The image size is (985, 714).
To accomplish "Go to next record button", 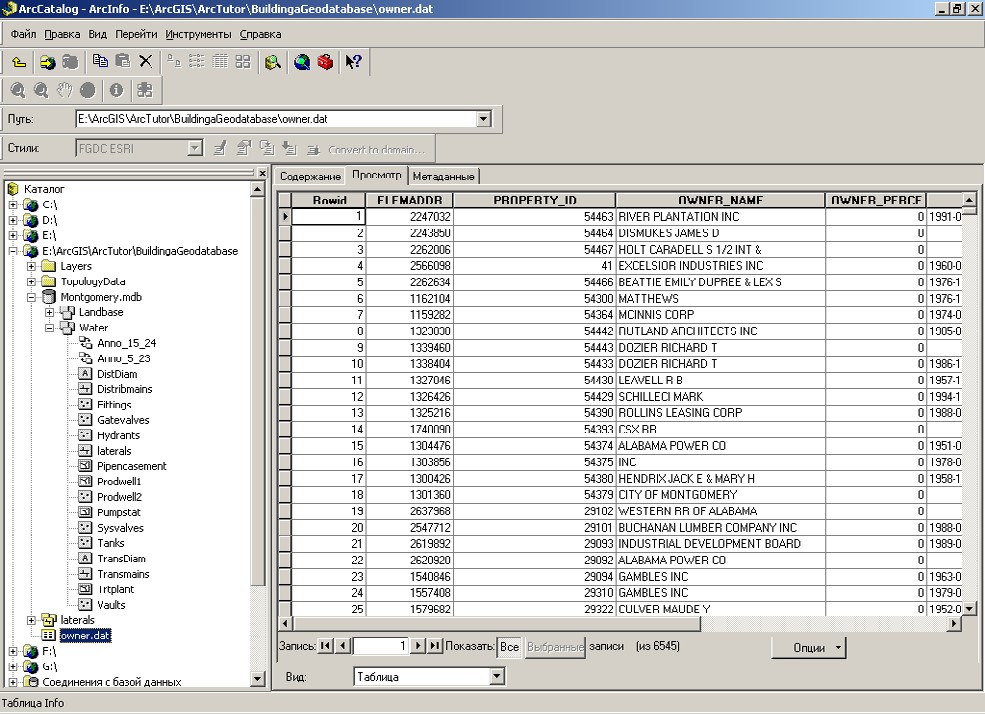I will [418, 646].
